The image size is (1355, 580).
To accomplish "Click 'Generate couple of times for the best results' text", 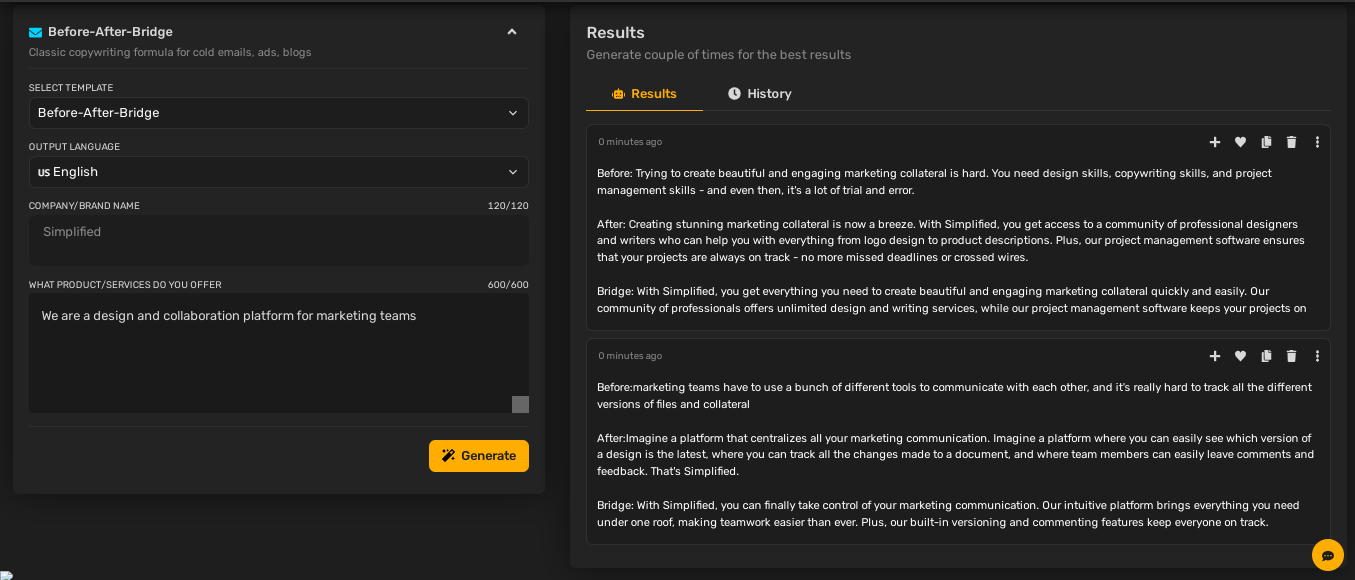I will pos(718,55).
